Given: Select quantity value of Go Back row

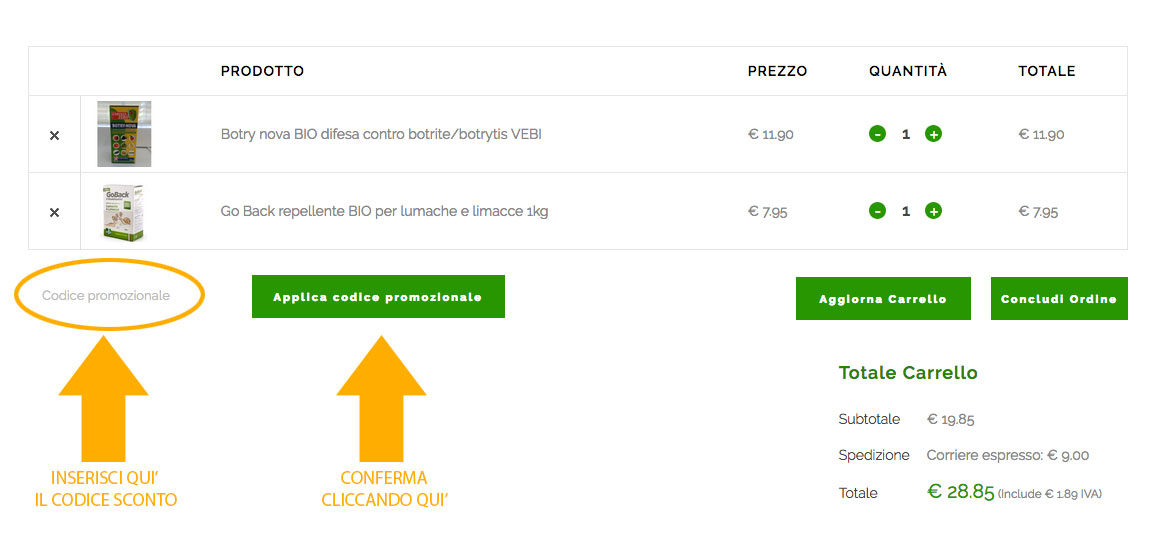Looking at the screenshot, I should click(x=906, y=211).
